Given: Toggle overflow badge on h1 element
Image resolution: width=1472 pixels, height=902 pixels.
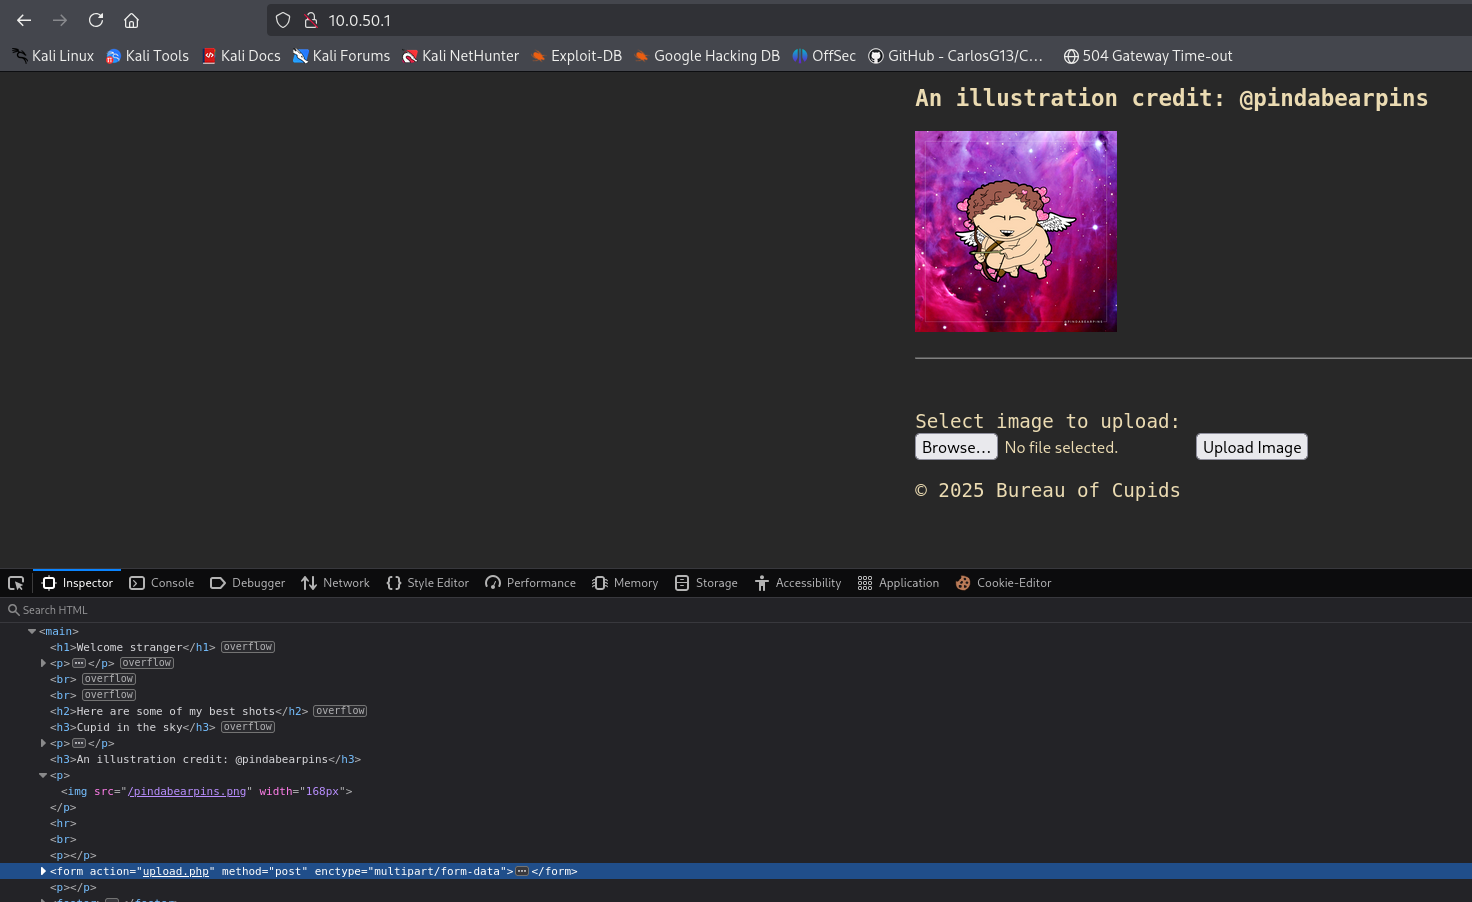Looking at the screenshot, I should pos(248,647).
